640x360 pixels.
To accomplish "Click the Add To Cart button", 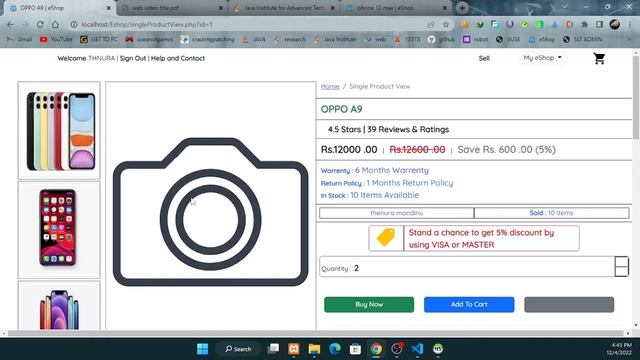I will tap(469, 304).
